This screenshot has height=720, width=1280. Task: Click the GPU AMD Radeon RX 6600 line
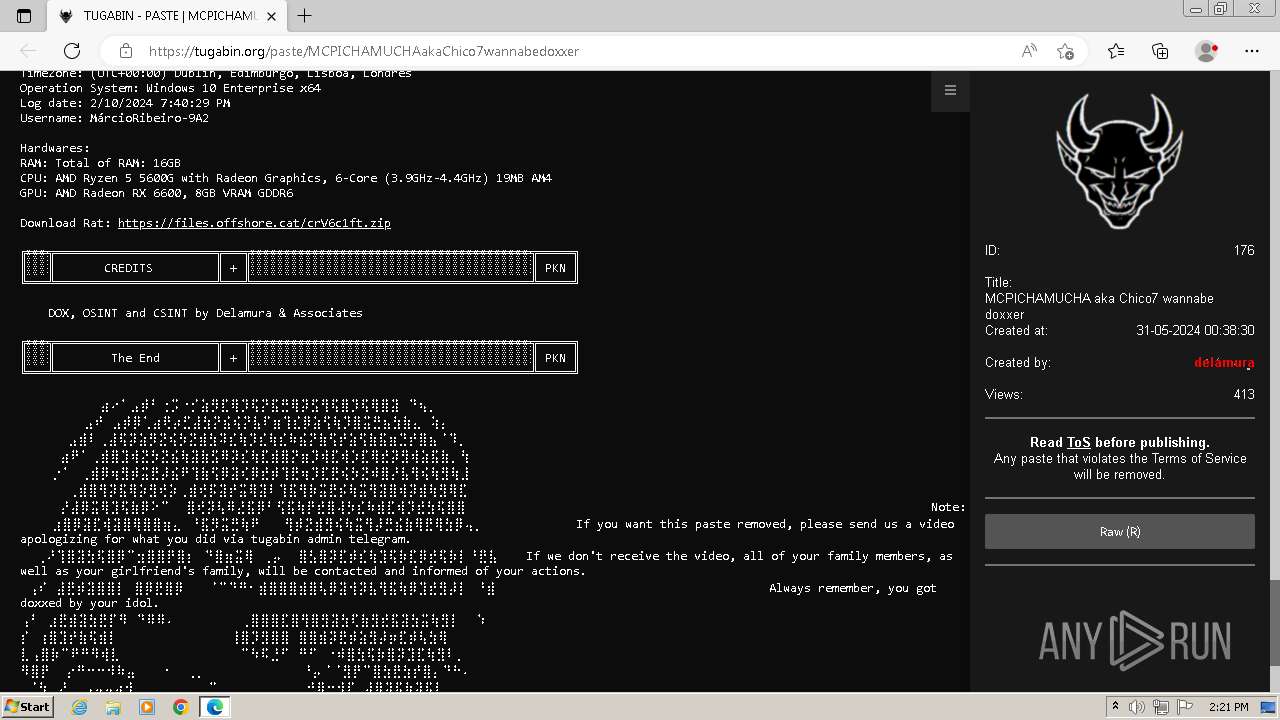(157, 193)
